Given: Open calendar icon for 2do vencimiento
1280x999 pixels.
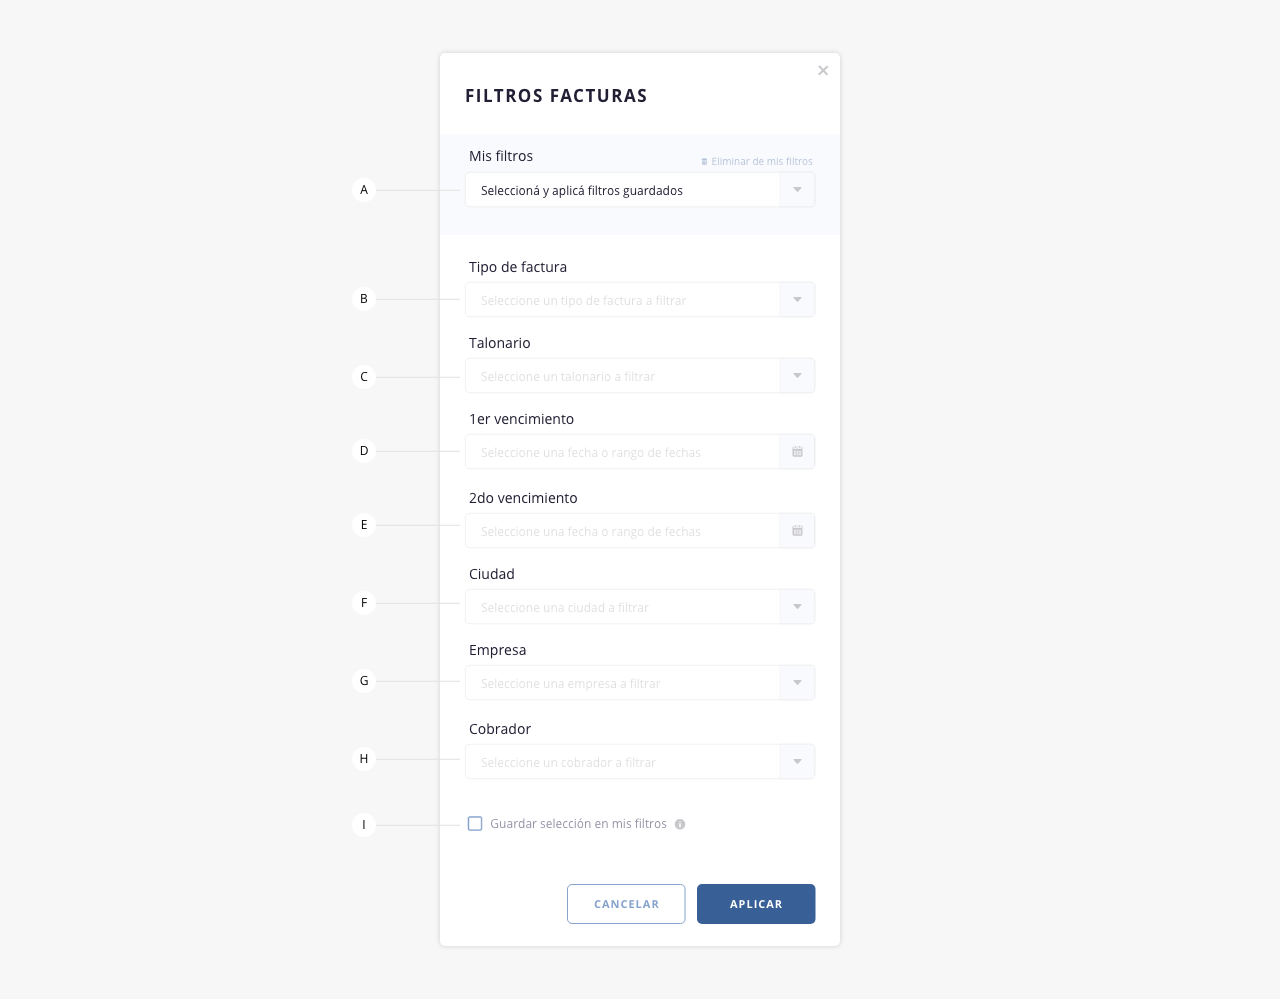Looking at the screenshot, I should (x=797, y=531).
